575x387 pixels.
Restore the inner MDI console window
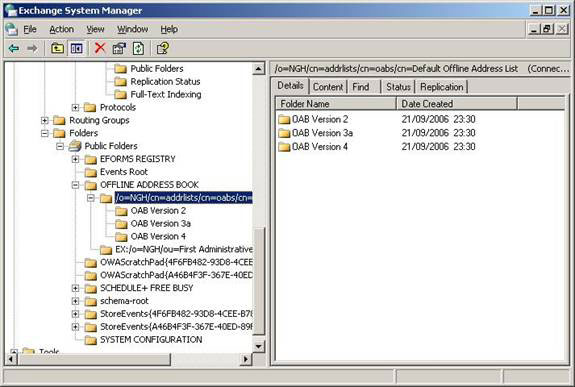(547, 29)
